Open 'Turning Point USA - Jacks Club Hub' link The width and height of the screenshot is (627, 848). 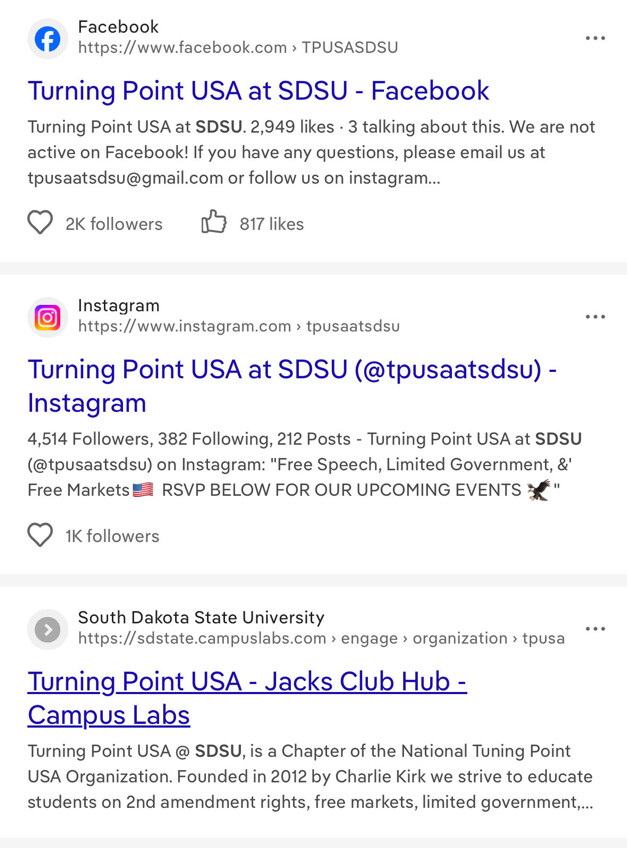(x=247, y=682)
